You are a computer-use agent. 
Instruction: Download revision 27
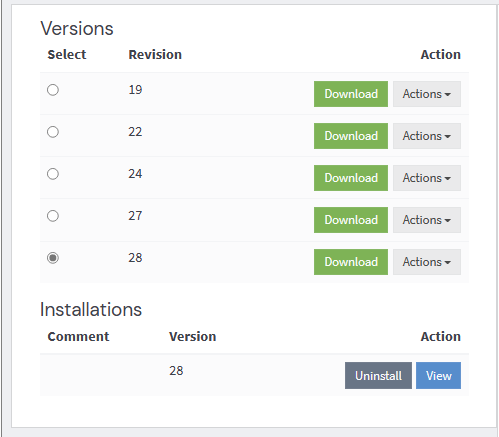coord(351,220)
